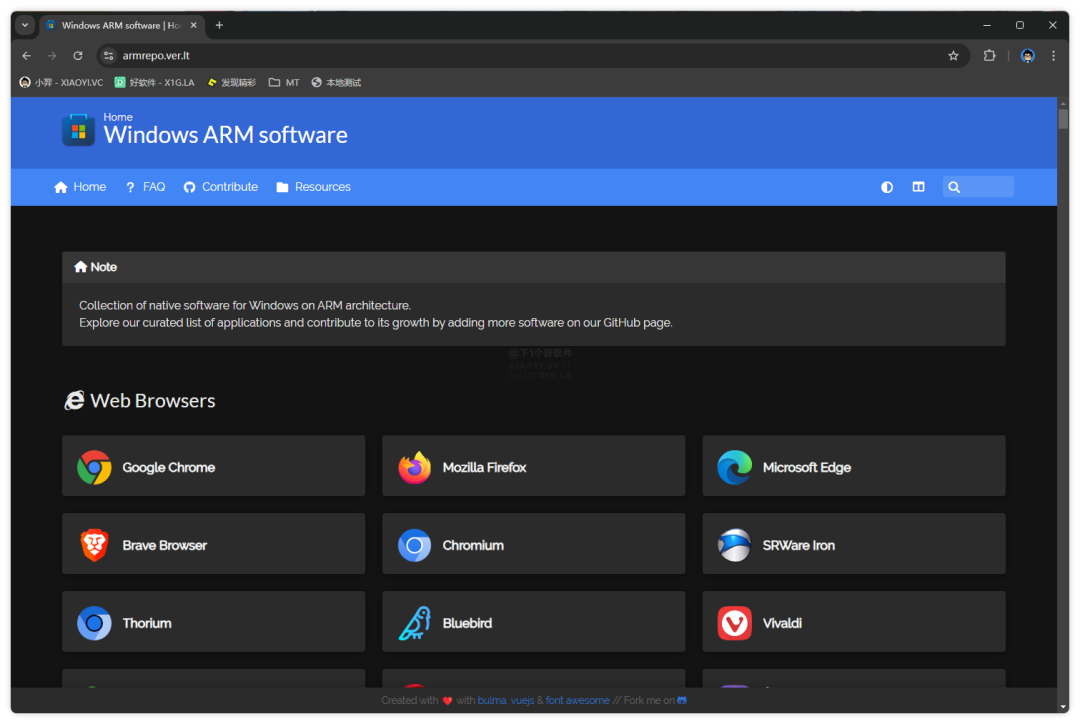
Task: Select the Thorium browser icon
Action: coord(95,623)
